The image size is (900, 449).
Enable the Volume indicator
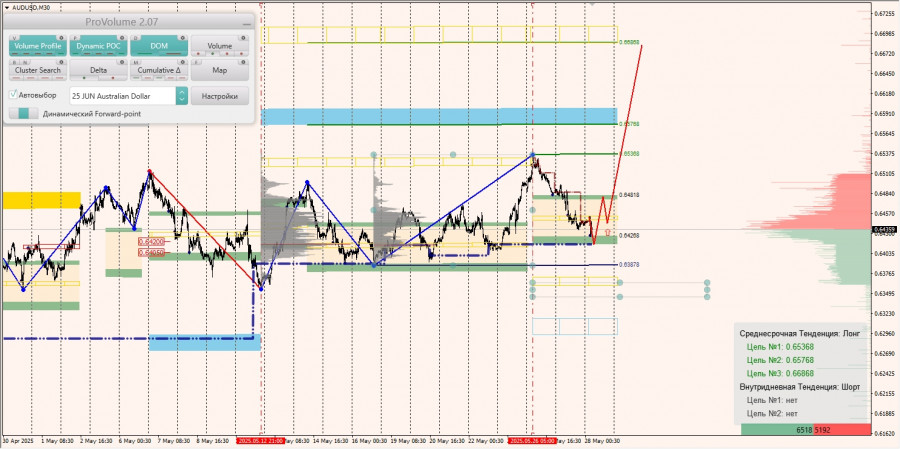pos(220,46)
